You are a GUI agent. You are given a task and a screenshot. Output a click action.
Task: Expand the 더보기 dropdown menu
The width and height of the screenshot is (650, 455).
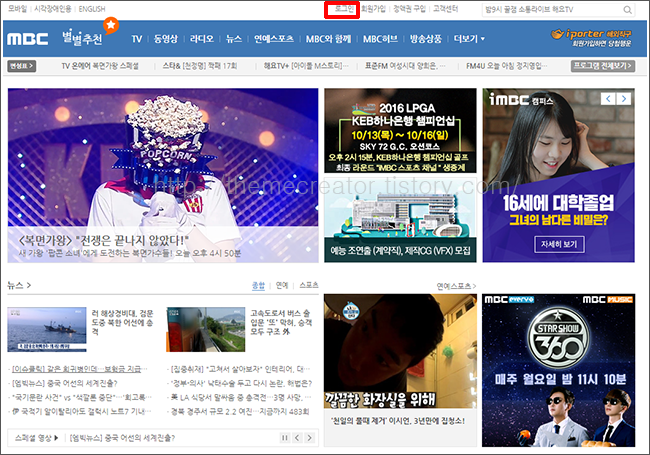point(469,39)
